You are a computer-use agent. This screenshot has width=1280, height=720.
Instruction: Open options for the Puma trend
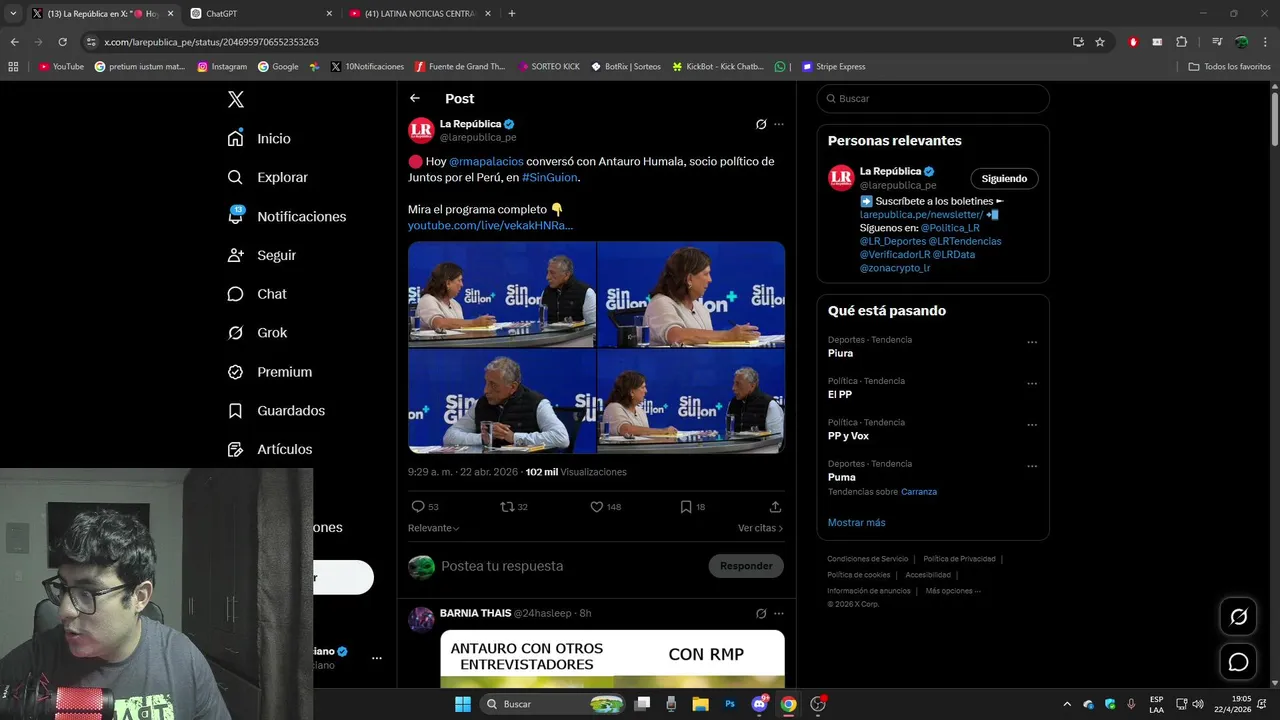1032,467
